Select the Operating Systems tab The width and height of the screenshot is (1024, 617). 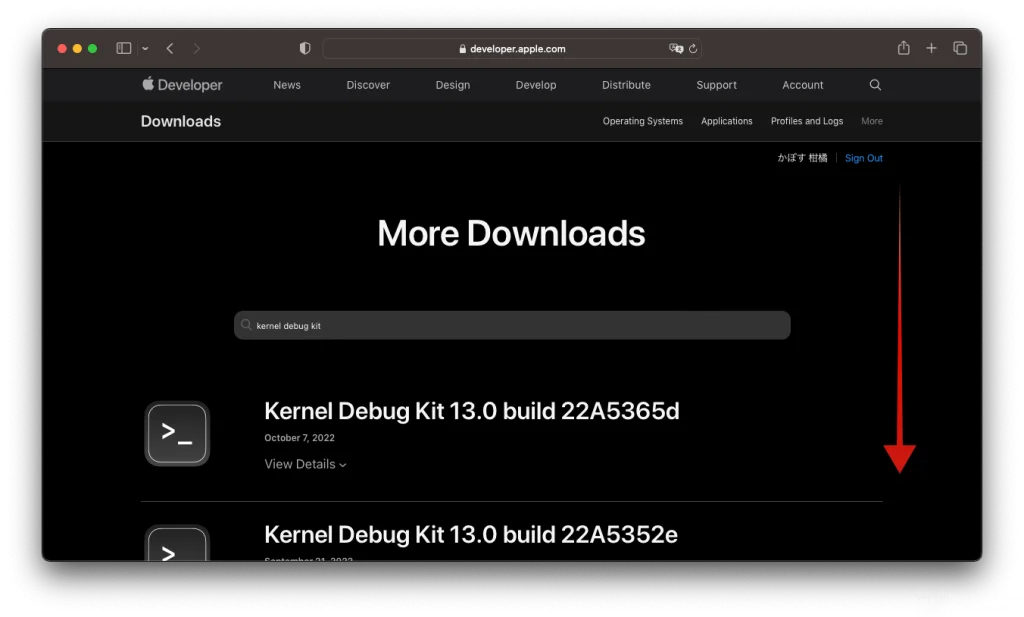642,121
